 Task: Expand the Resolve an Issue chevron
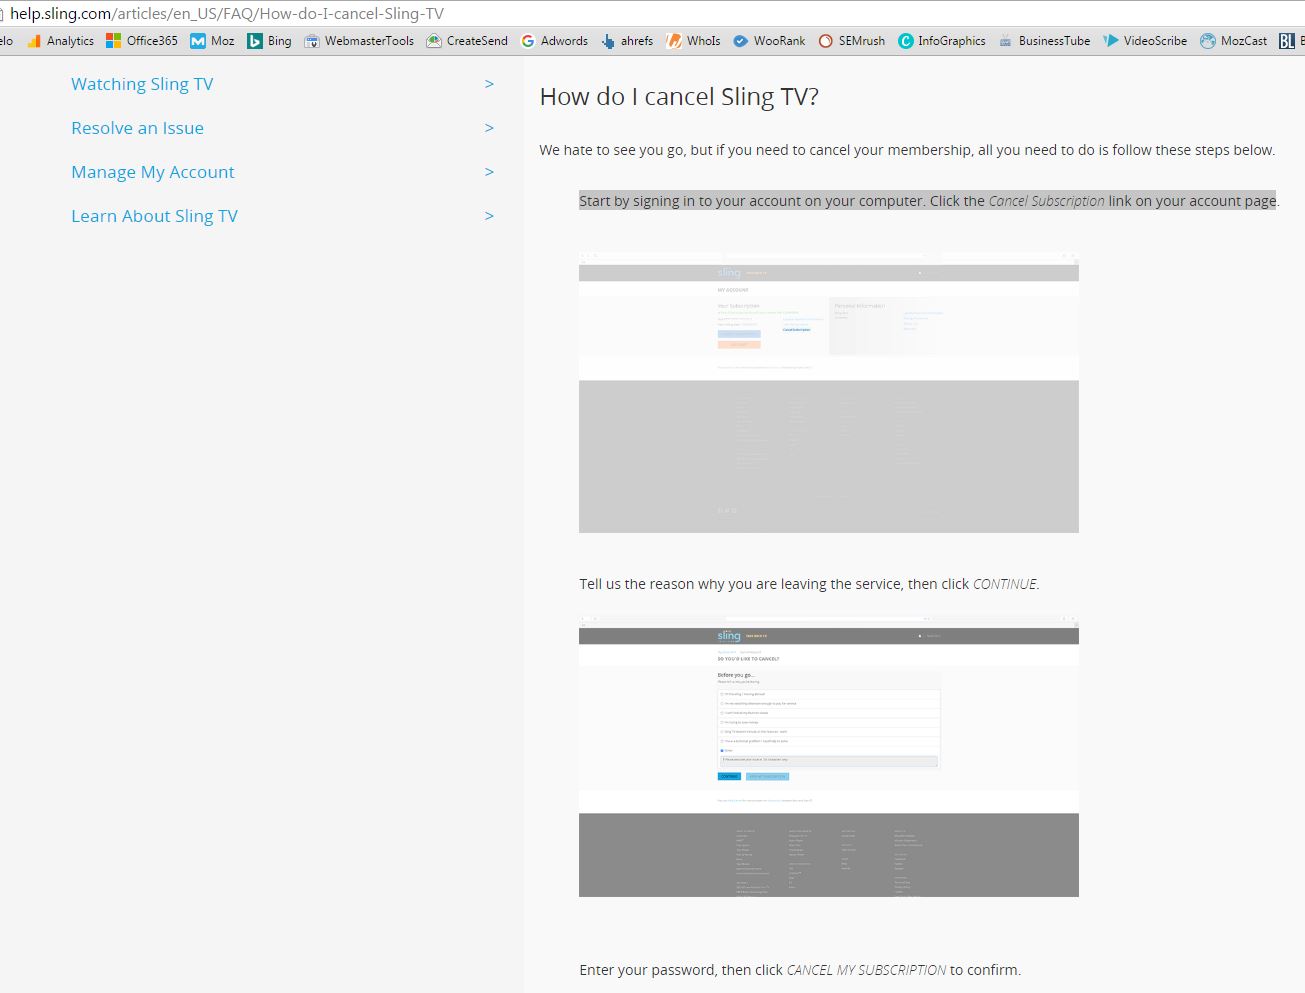[489, 128]
